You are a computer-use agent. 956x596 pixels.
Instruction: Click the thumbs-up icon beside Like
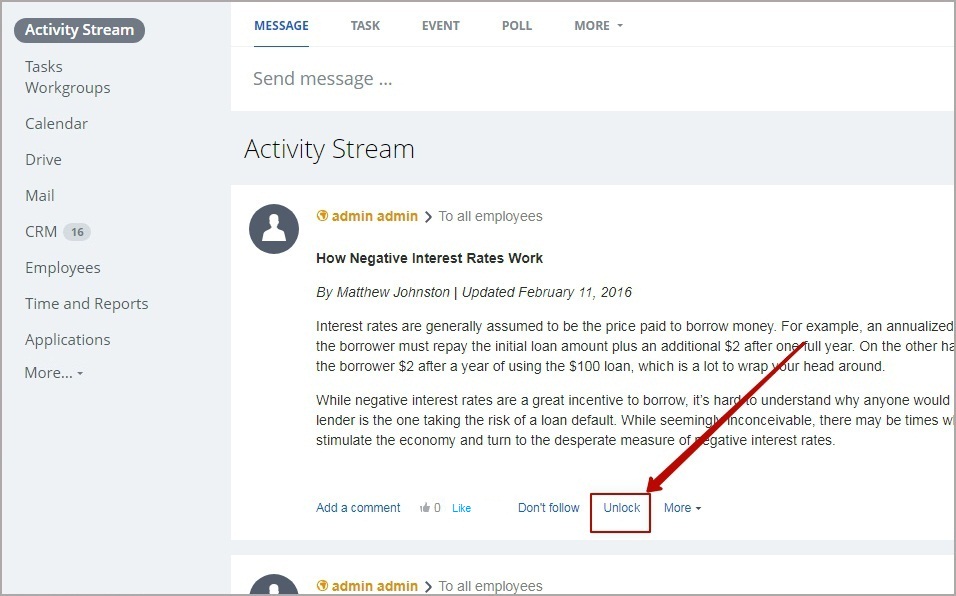425,508
